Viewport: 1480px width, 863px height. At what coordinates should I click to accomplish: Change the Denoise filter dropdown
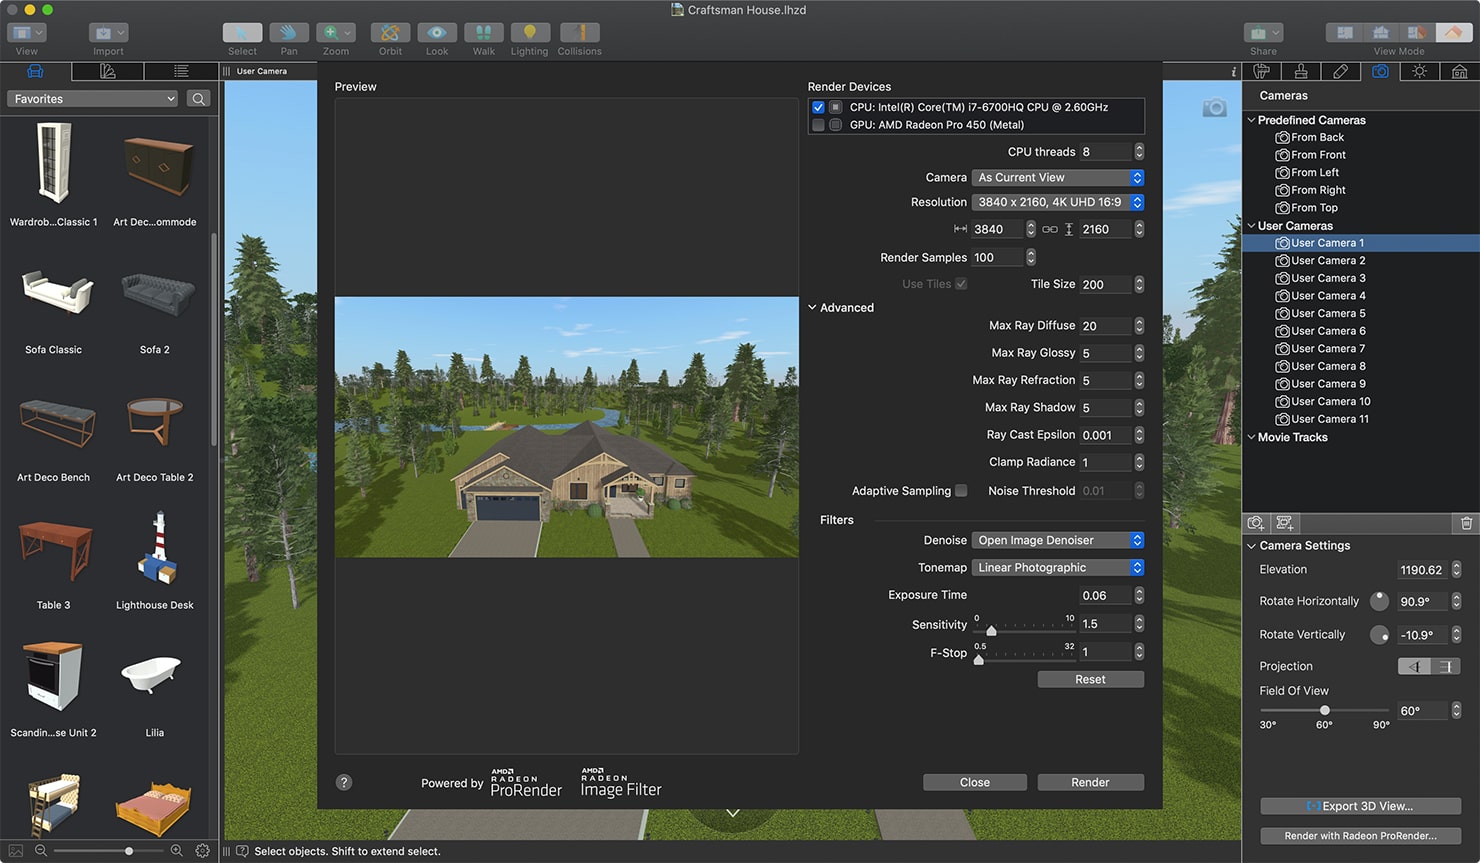(x=1057, y=539)
